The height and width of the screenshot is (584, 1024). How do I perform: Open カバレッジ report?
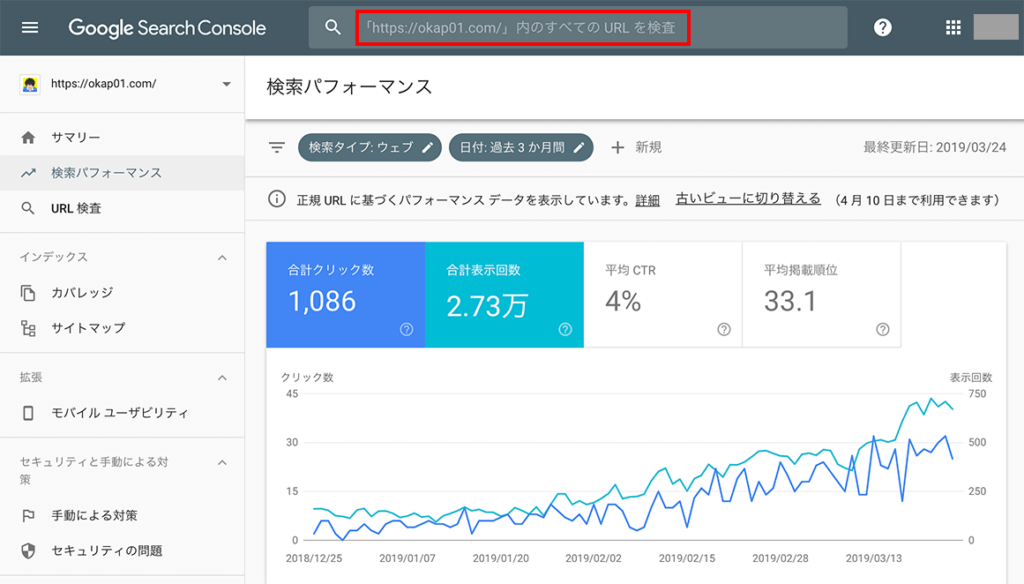(x=122, y=293)
